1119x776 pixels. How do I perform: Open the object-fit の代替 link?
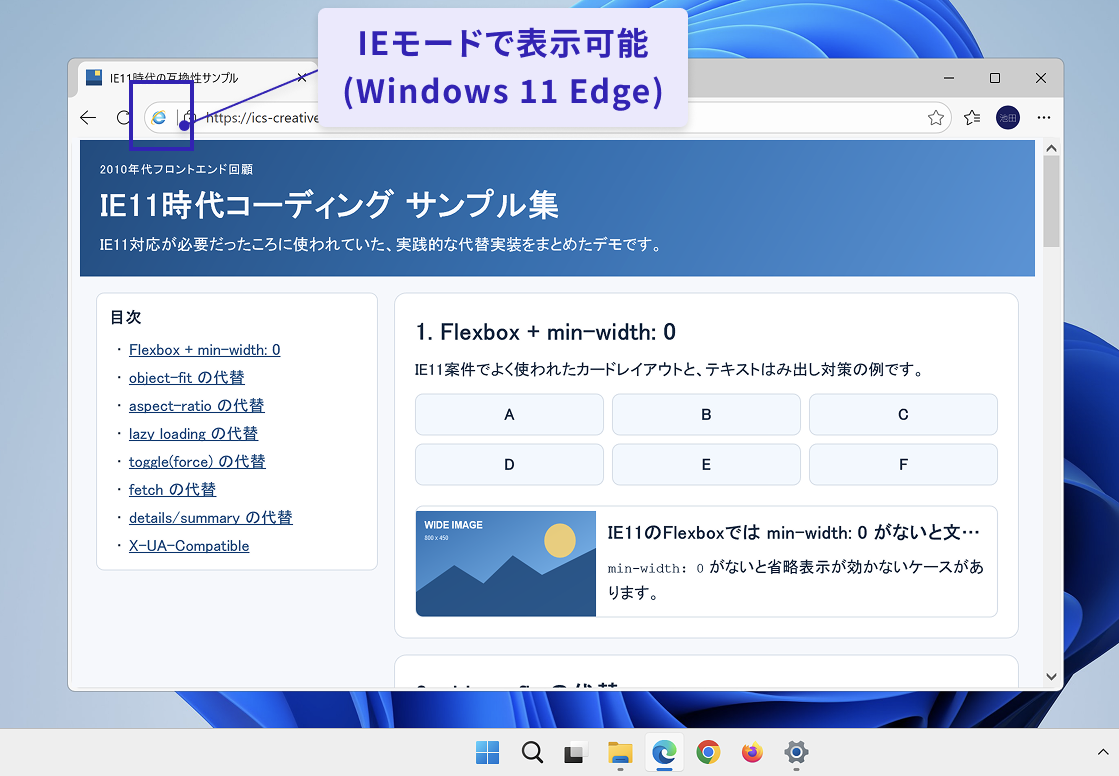click(x=186, y=378)
